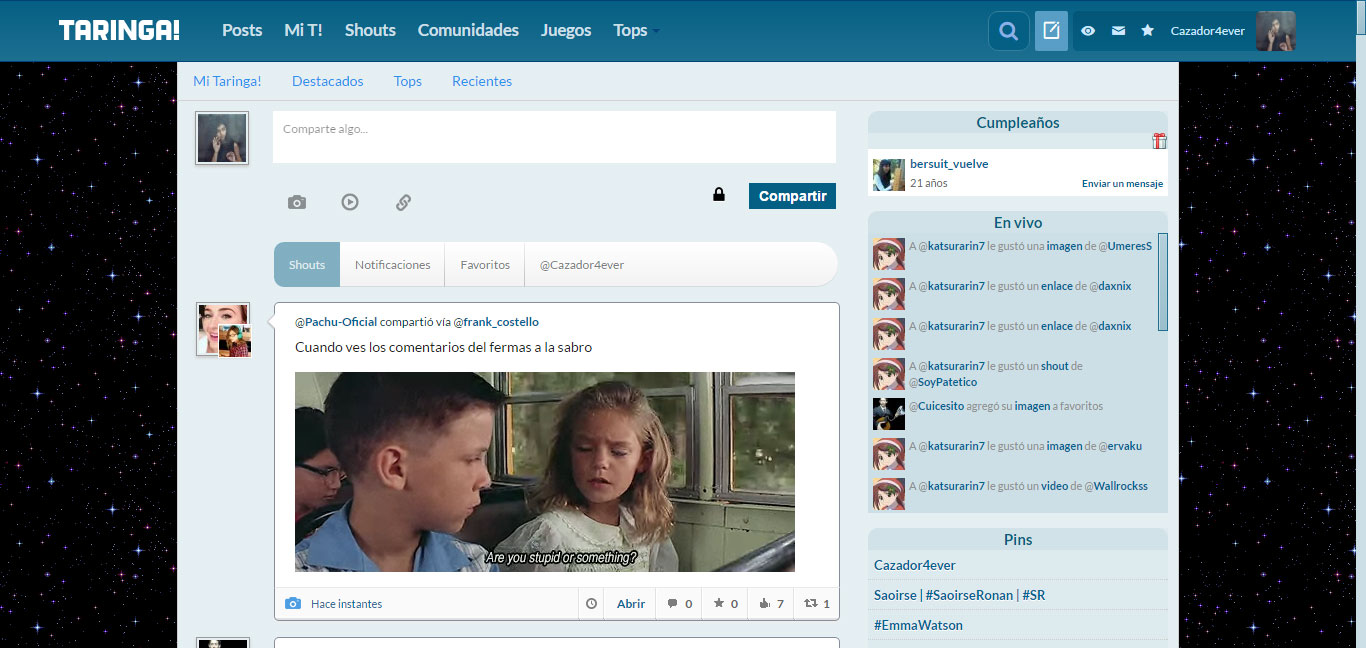Image resolution: width=1366 pixels, height=648 pixels.
Task: Switch to the Notificaciones tab
Action: pyautogui.click(x=392, y=265)
